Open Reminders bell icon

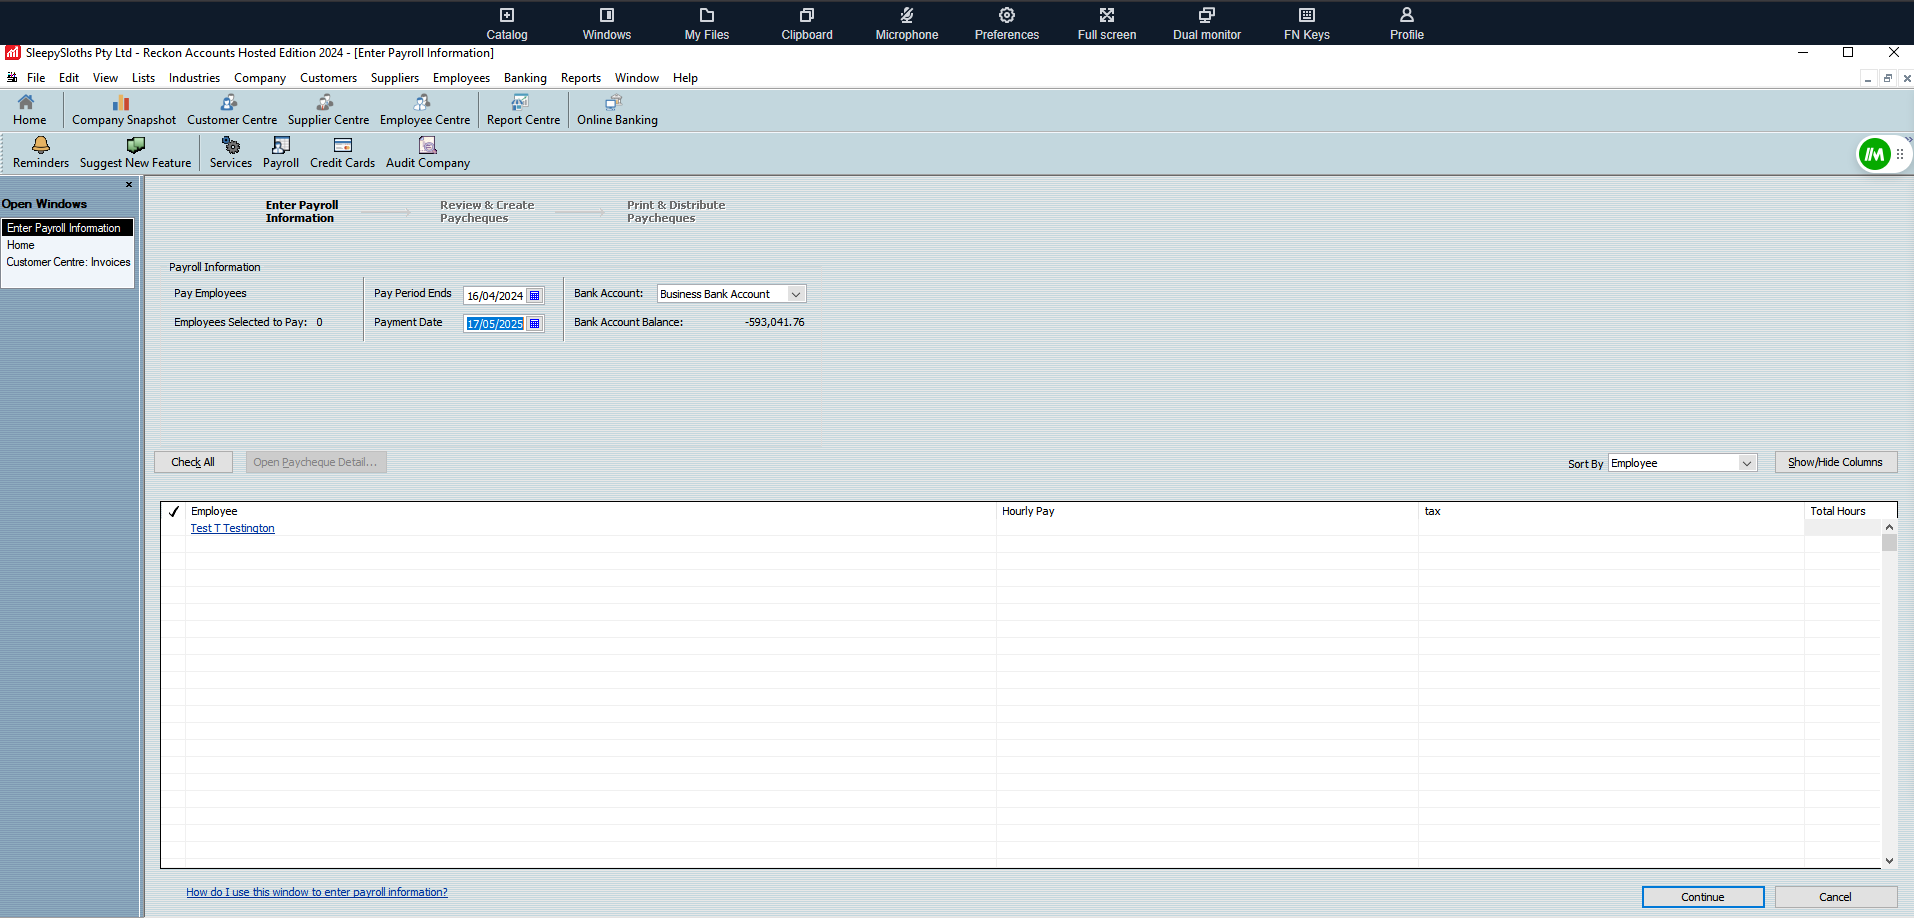click(x=41, y=153)
